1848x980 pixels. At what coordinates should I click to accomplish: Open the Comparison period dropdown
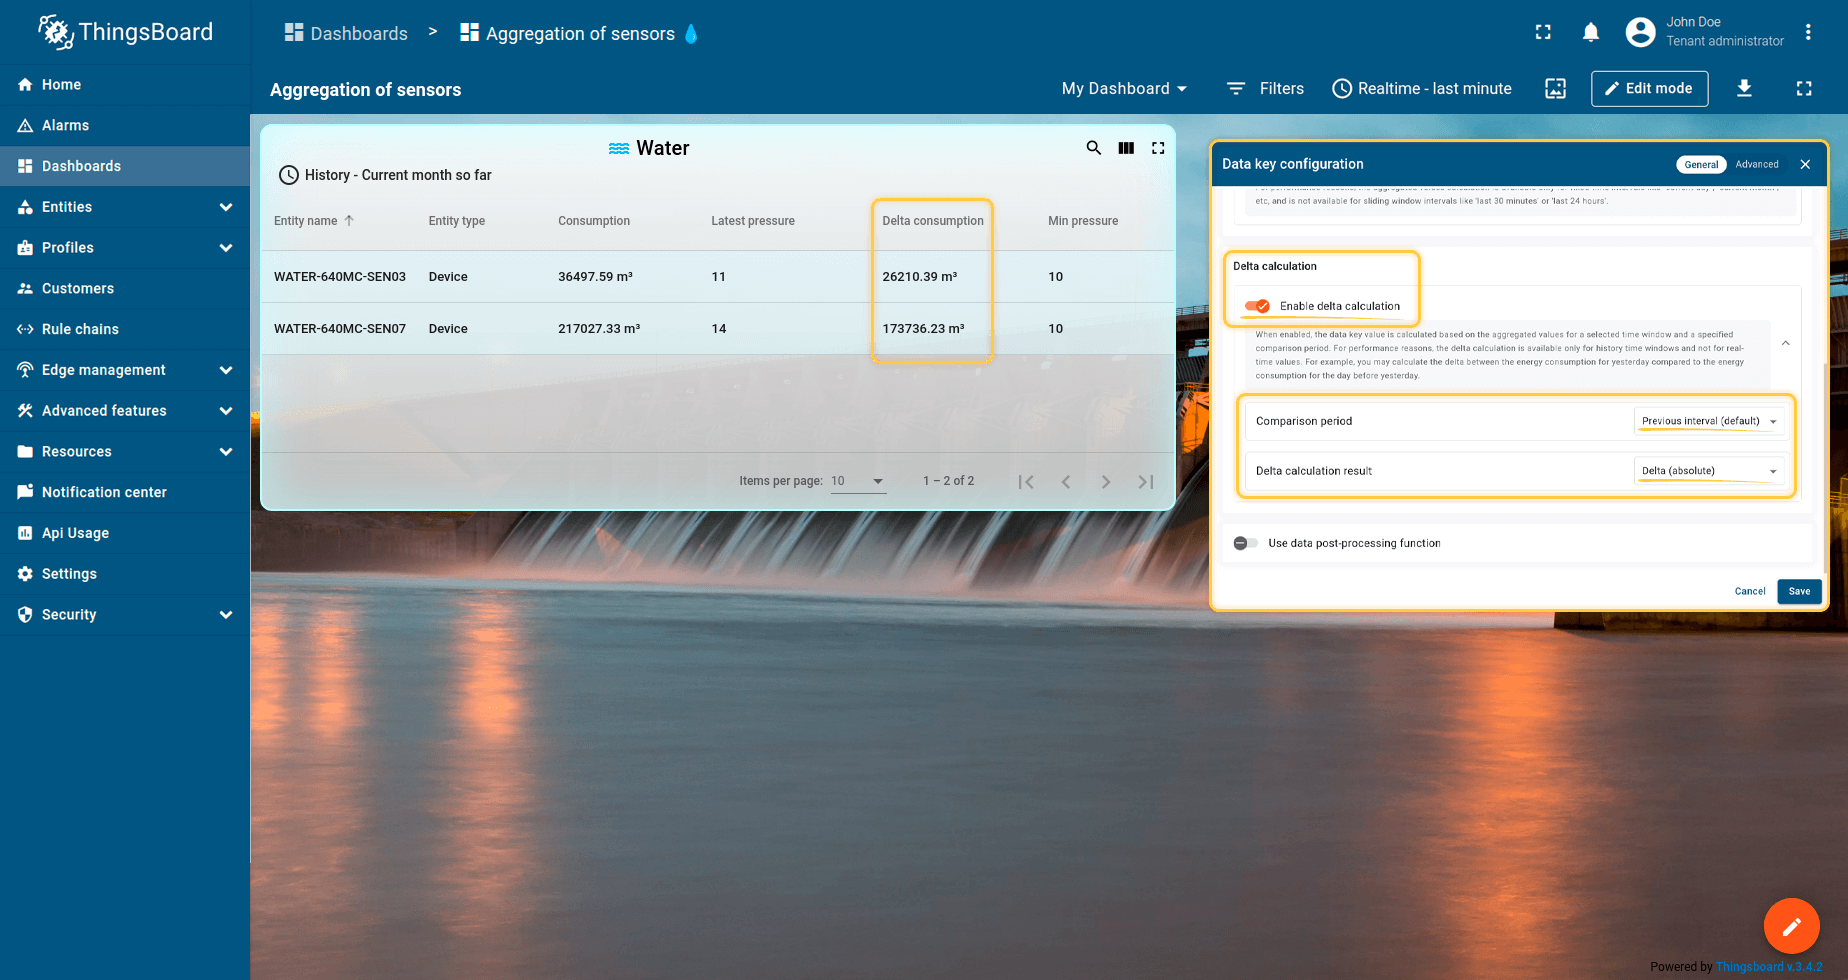pyautogui.click(x=1709, y=421)
